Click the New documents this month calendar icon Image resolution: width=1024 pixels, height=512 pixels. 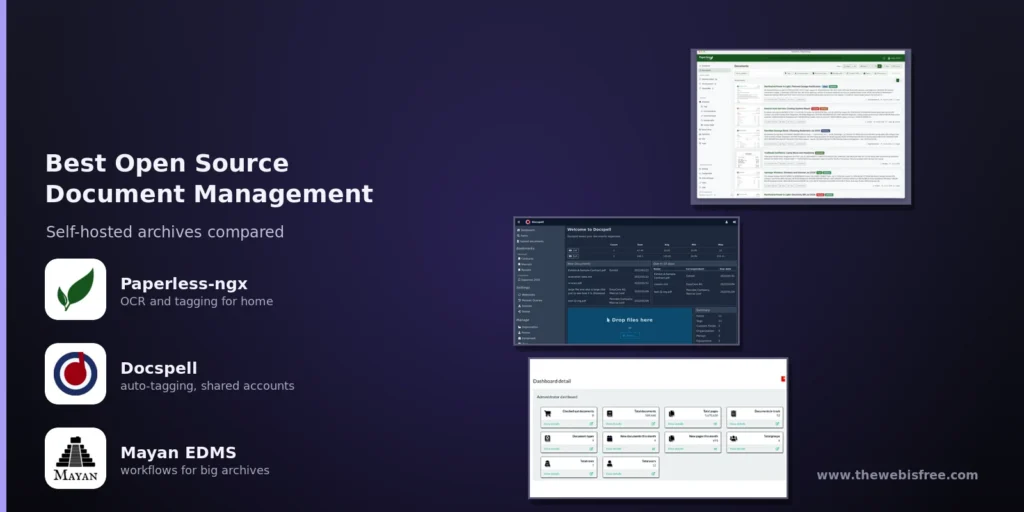click(609, 439)
